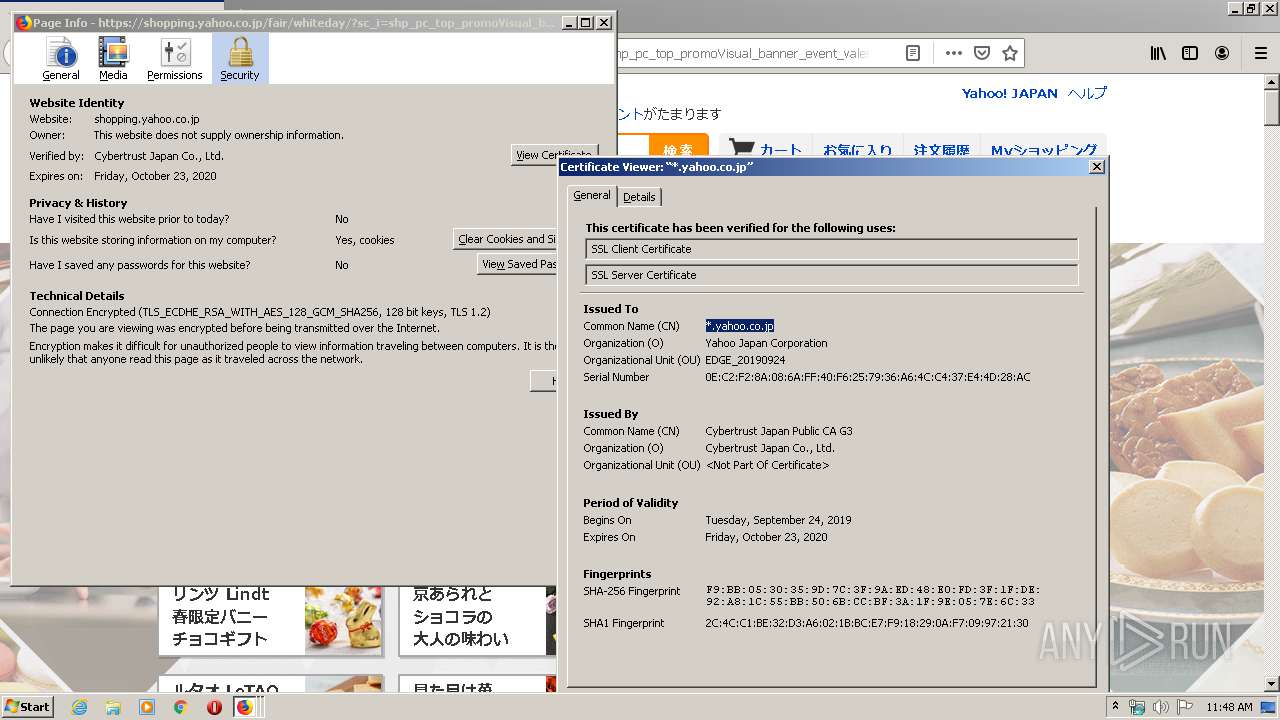The width and height of the screenshot is (1280, 720).
Task: Close the Certificate Viewer dialog
Action: click(x=1096, y=167)
